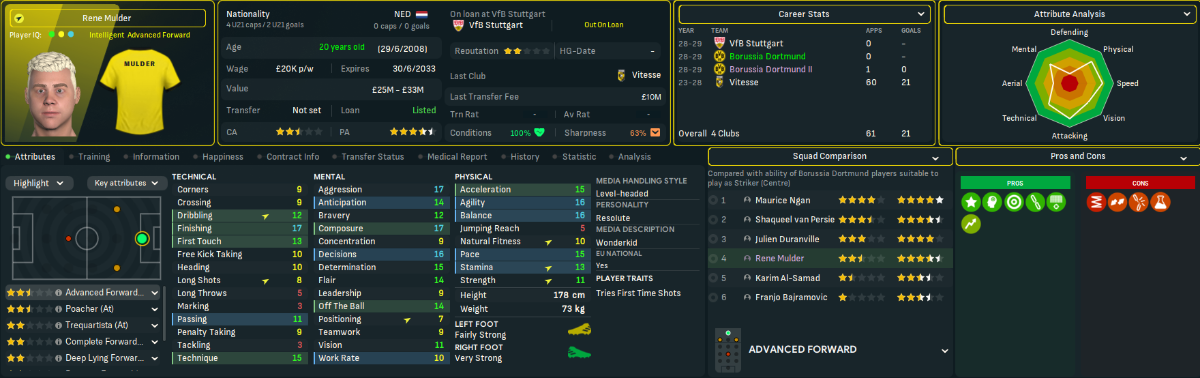Click the flask con icon
Screen dimensions: 1200x378
(x=1161, y=202)
